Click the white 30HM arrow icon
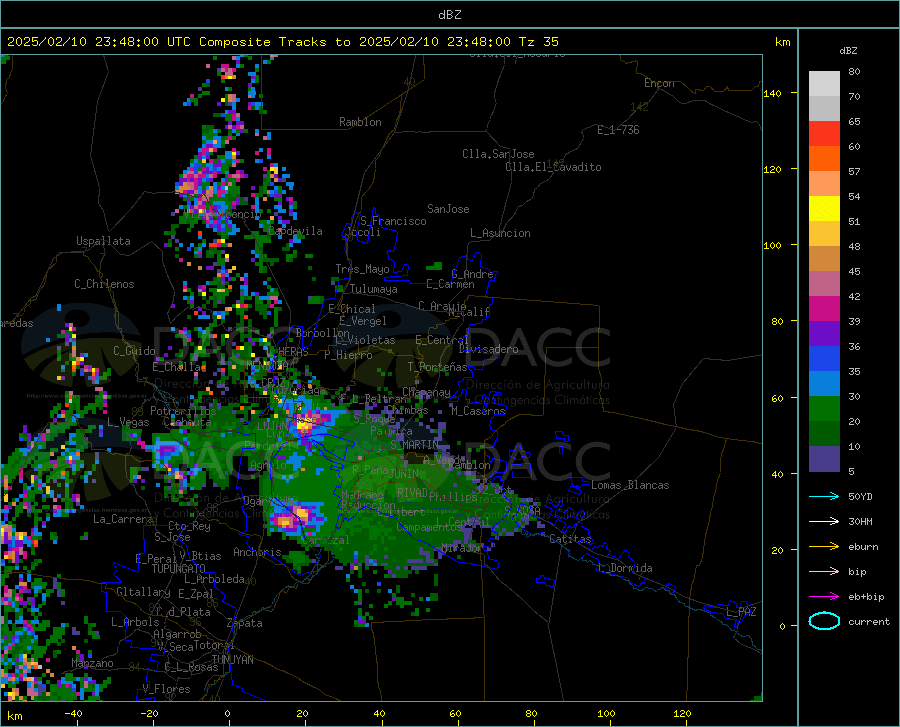 coord(824,521)
